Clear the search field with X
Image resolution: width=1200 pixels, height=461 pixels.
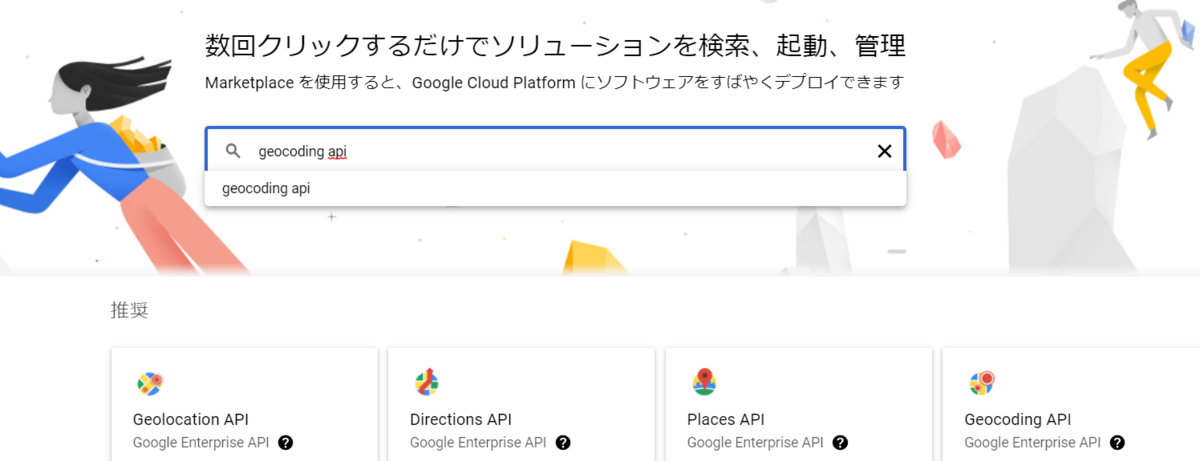pos(884,151)
